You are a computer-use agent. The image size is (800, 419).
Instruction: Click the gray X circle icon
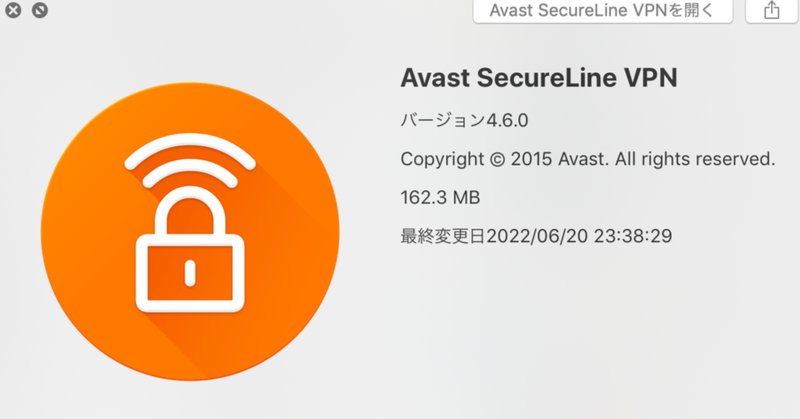(x=12, y=11)
